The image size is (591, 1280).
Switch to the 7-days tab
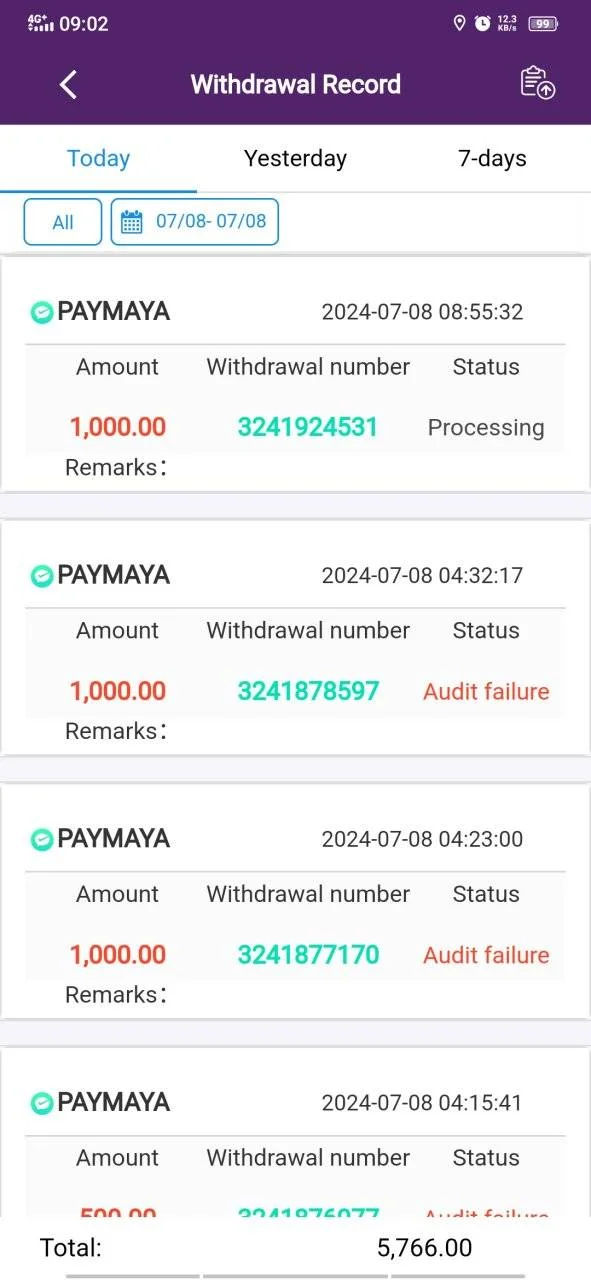pyautogui.click(x=492, y=158)
